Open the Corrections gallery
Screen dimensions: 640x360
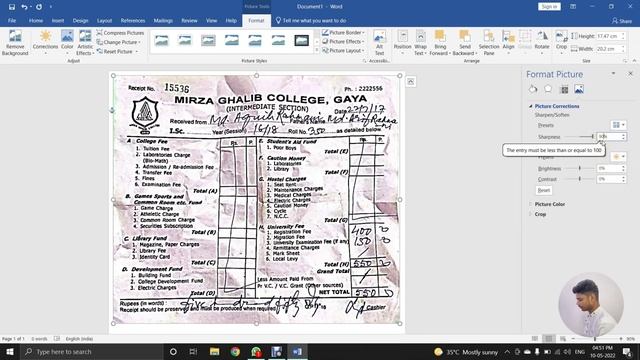(x=45, y=42)
